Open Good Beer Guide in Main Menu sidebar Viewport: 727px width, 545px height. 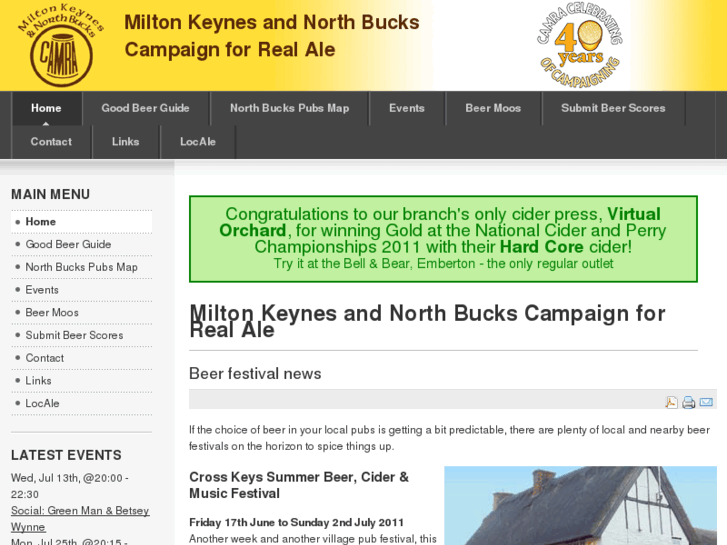pyautogui.click(x=82, y=244)
